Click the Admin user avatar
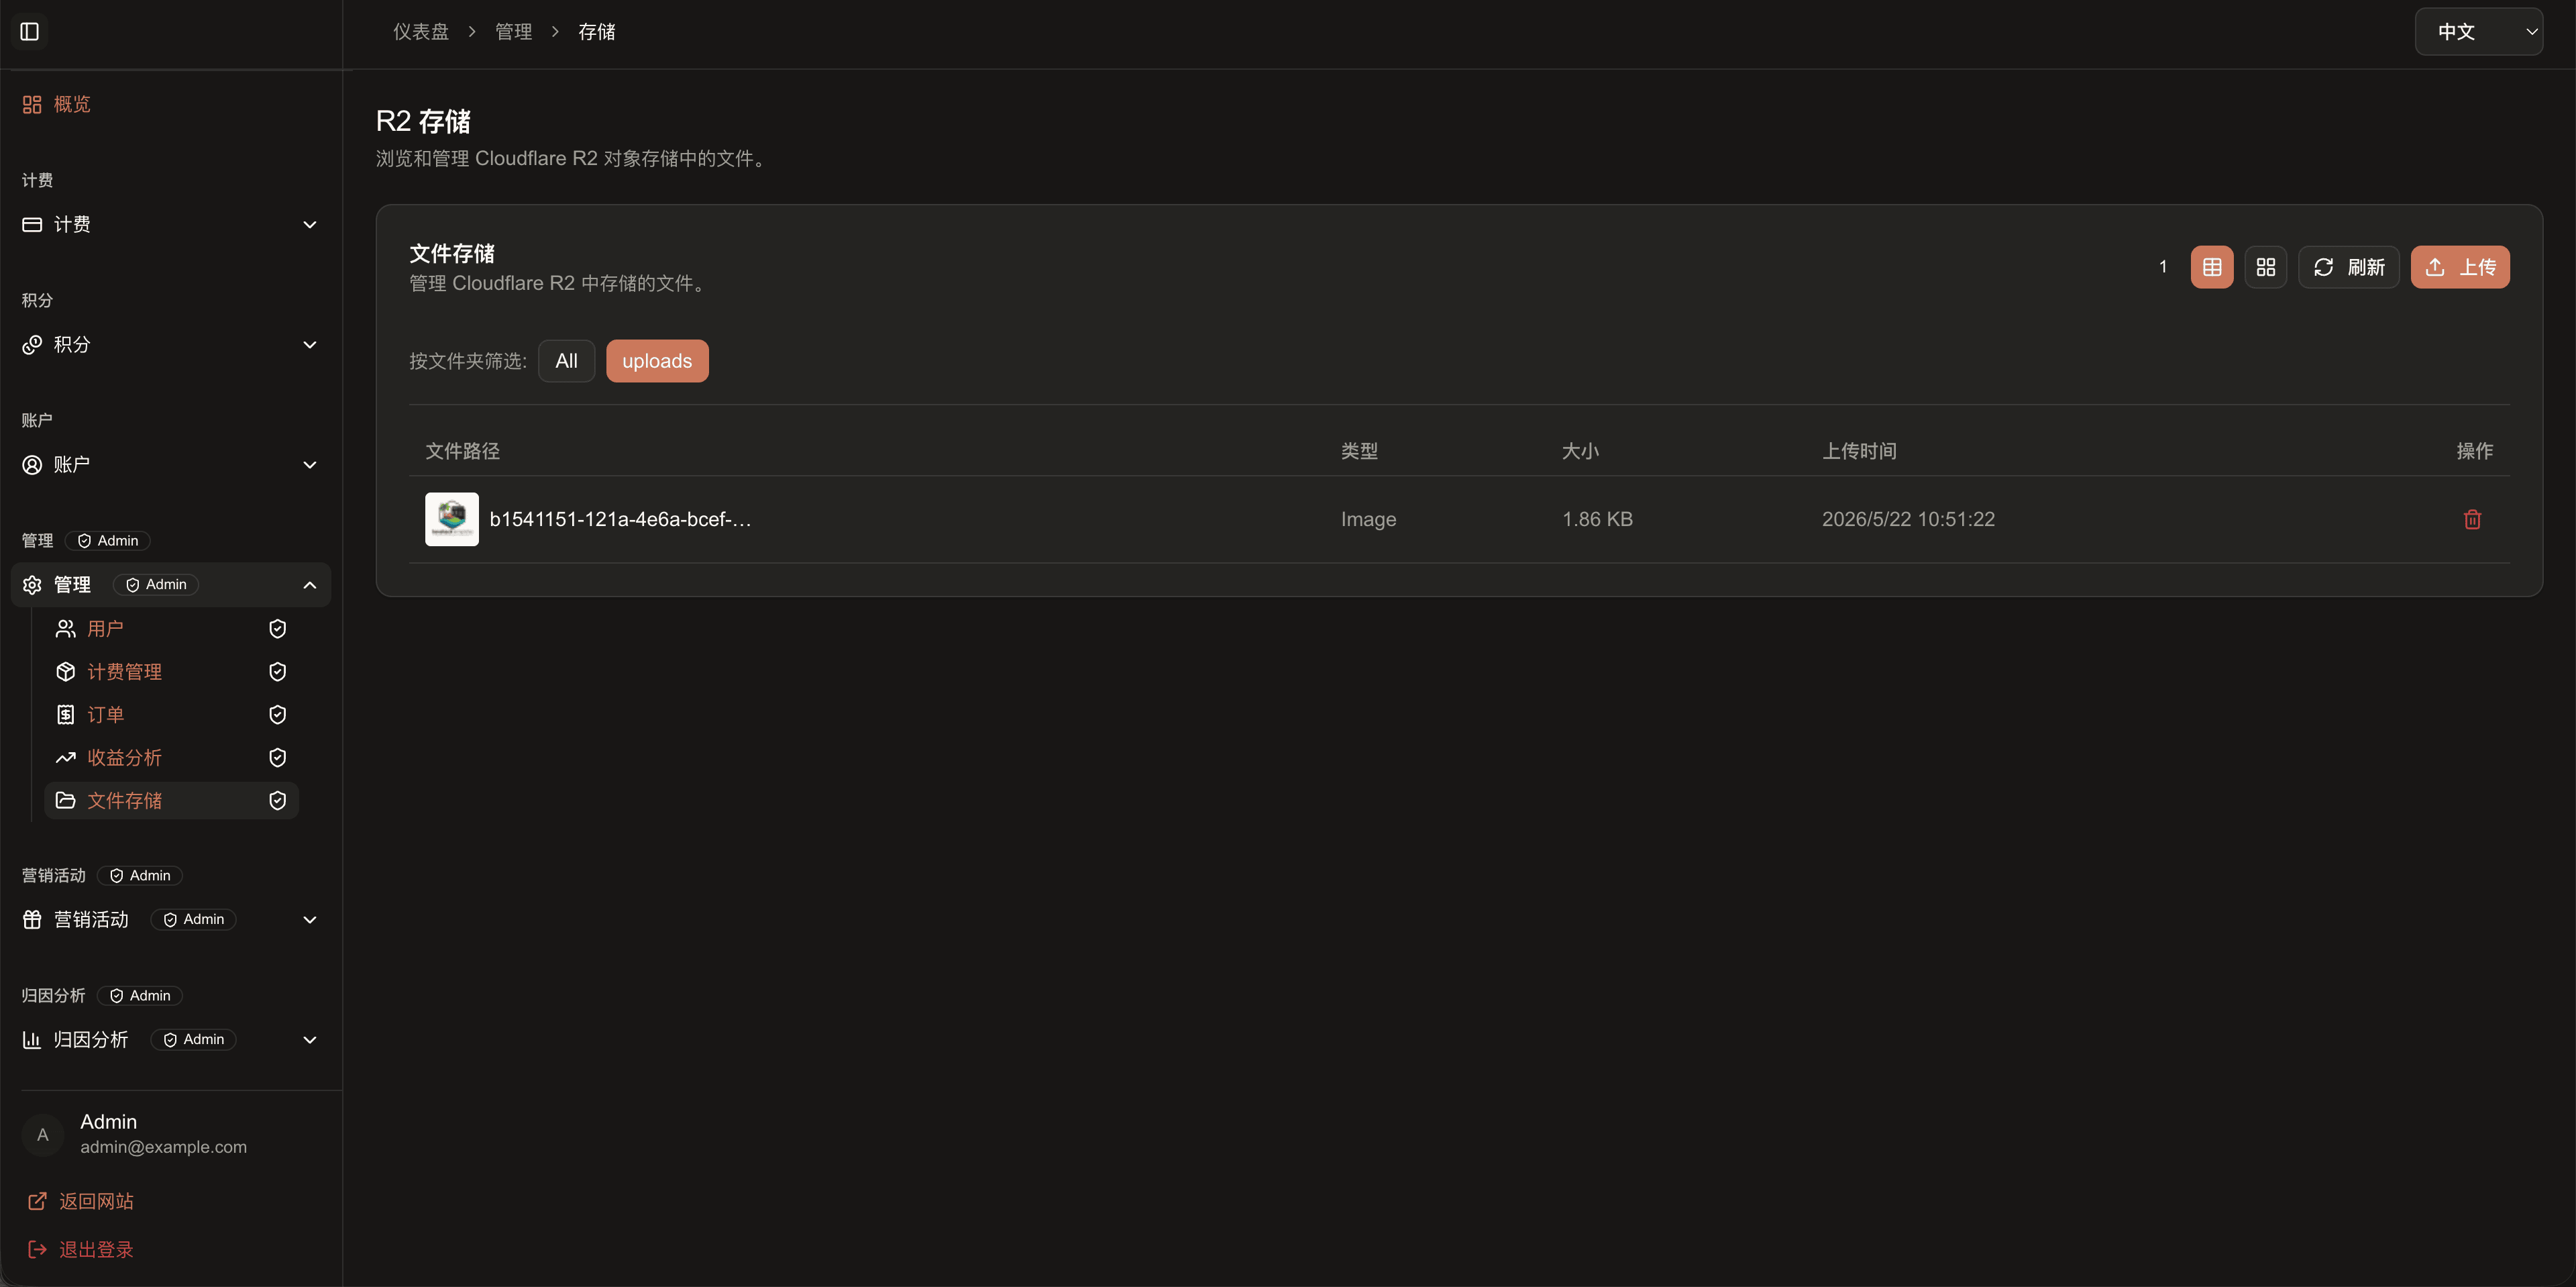2576x1287 pixels. pyautogui.click(x=43, y=1134)
